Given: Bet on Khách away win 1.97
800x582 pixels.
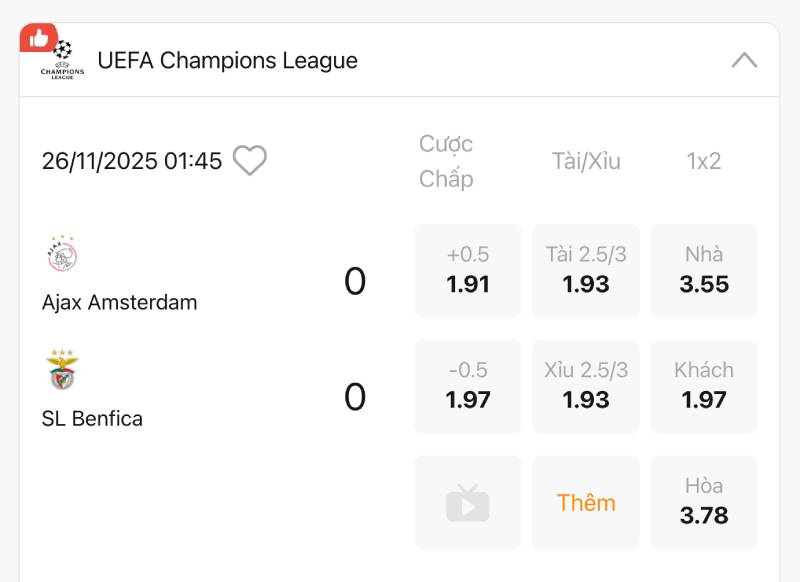Looking at the screenshot, I should coord(703,387).
